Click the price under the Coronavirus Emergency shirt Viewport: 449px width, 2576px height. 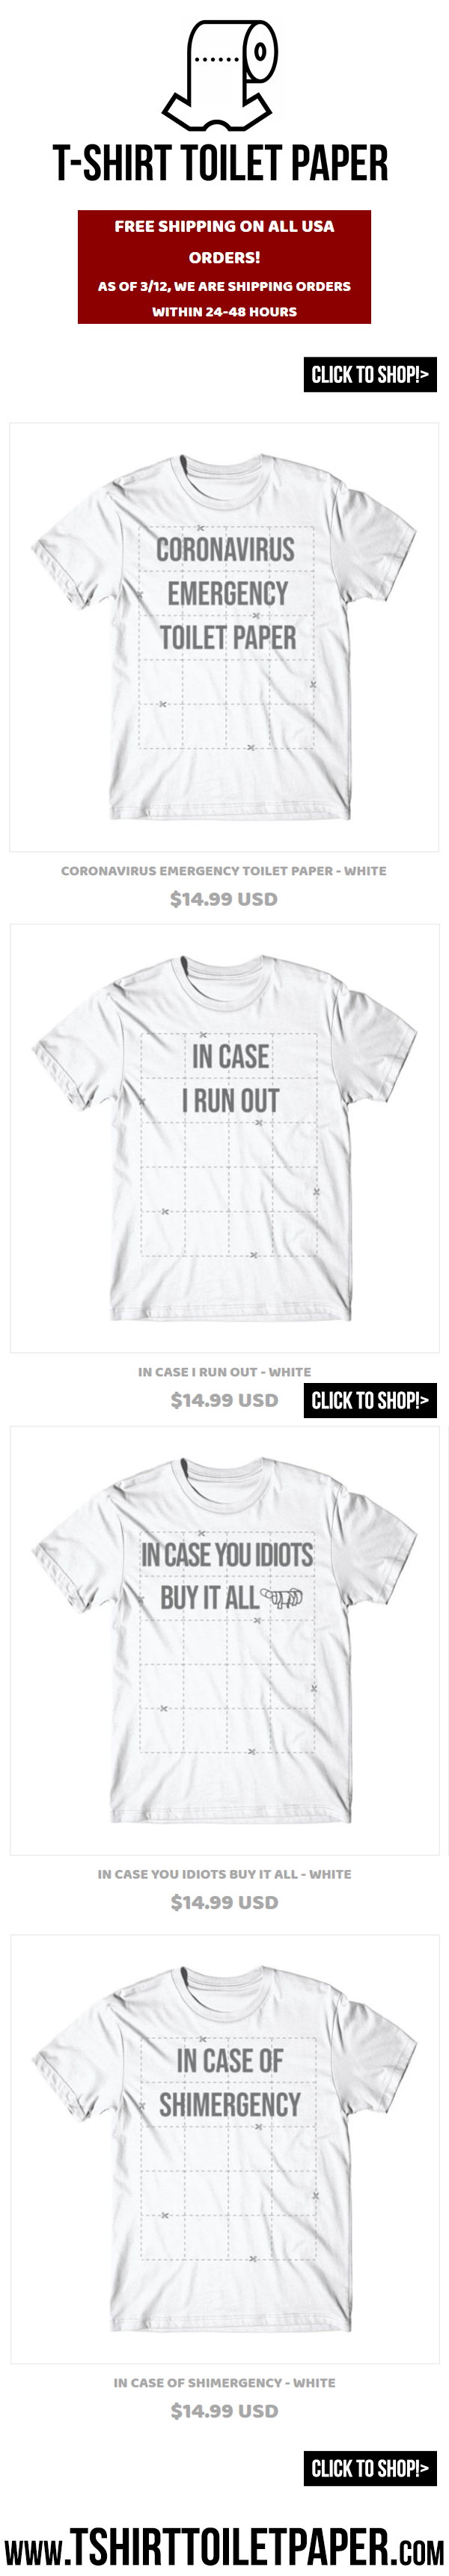tap(224, 899)
